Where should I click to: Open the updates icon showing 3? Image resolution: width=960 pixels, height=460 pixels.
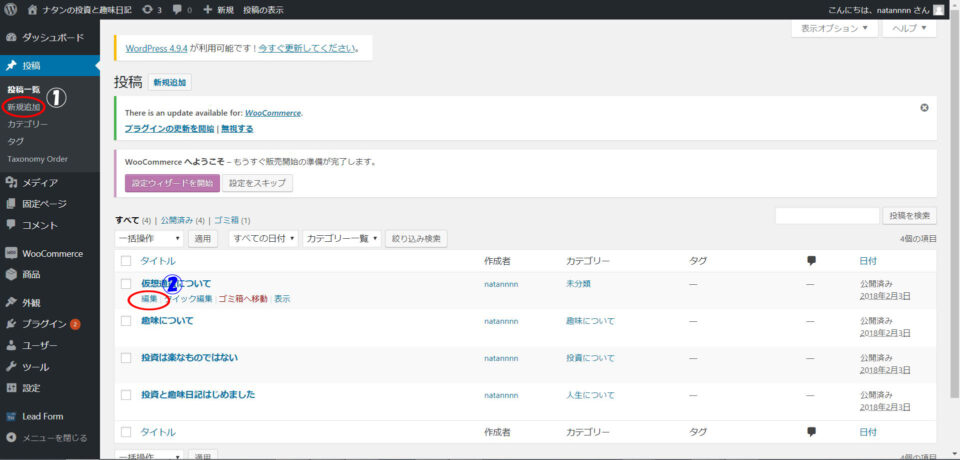pos(152,10)
